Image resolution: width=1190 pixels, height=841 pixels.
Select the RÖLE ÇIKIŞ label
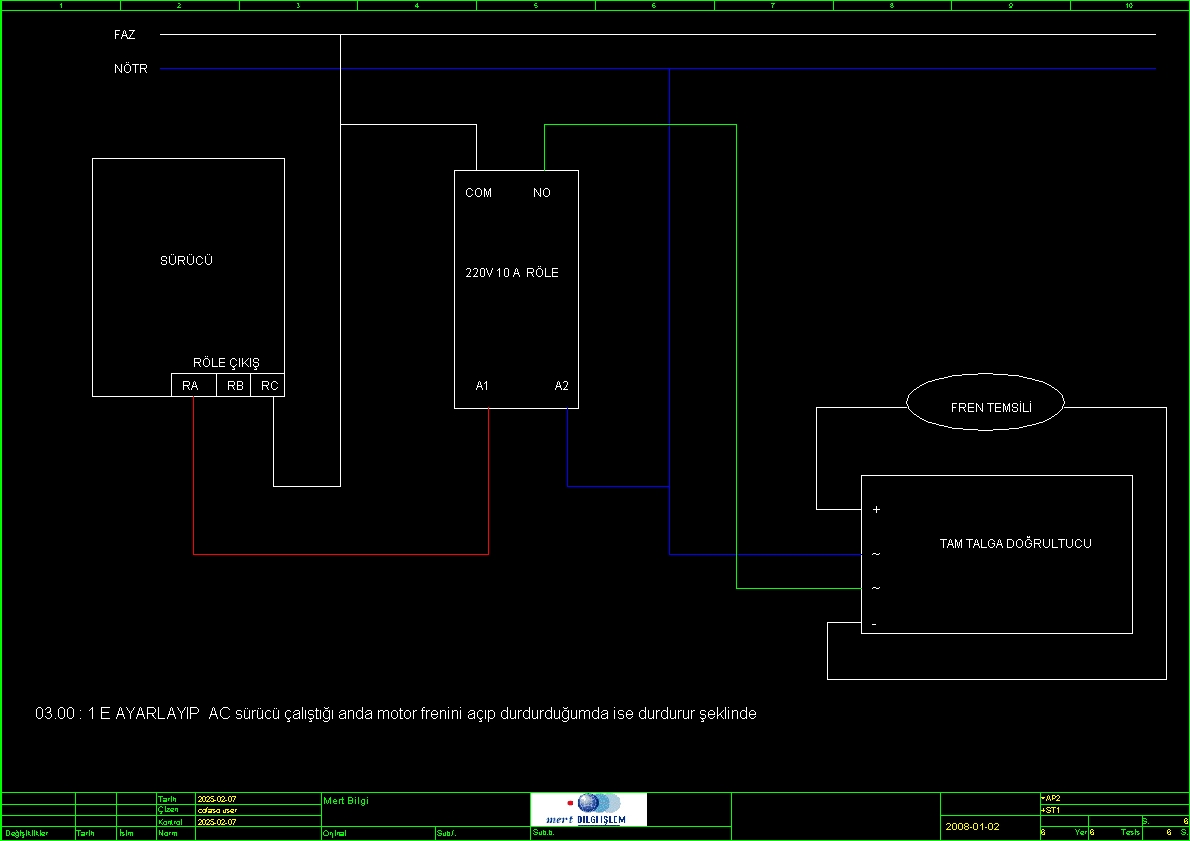226,363
